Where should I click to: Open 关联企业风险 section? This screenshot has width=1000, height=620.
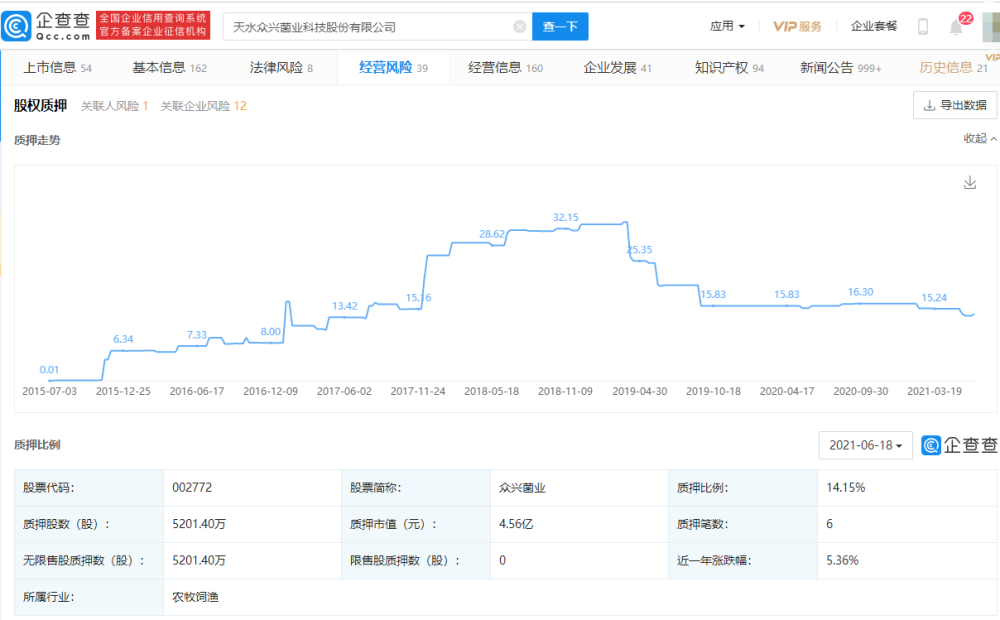pyautogui.click(x=203, y=106)
